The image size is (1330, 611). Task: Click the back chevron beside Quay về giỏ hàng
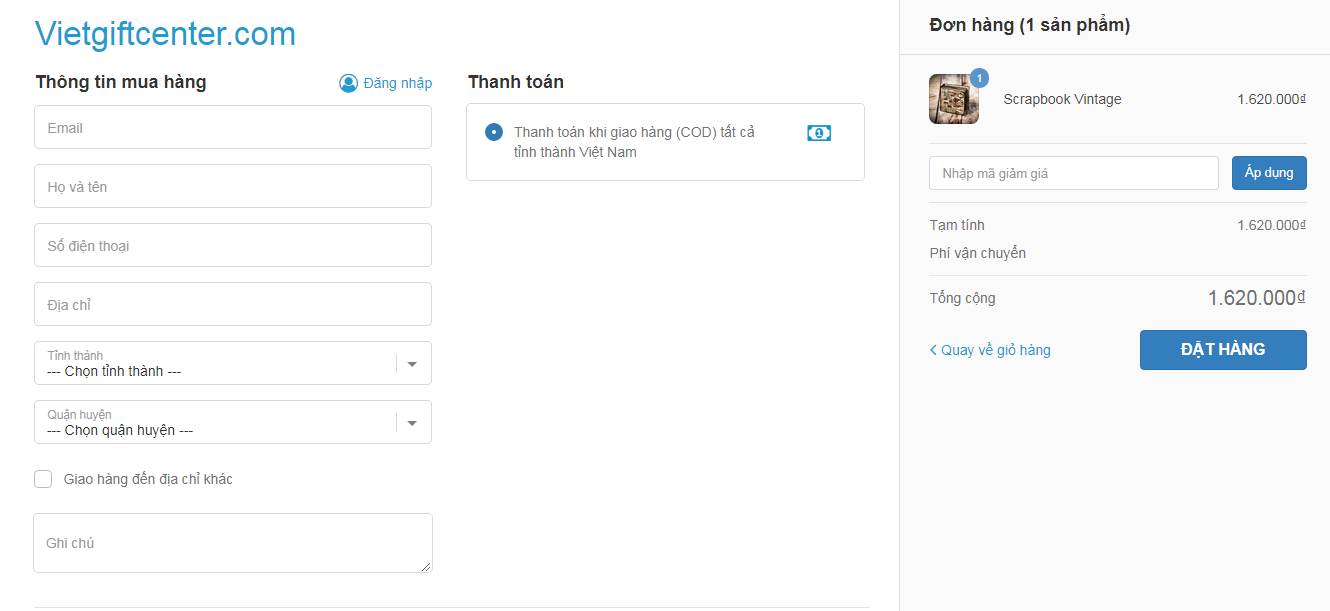(933, 350)
